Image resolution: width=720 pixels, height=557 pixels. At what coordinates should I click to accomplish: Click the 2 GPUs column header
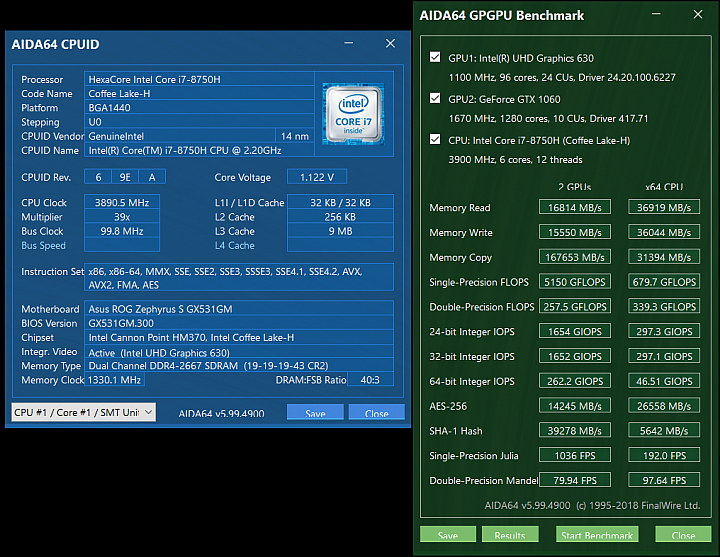coord(575,186)
